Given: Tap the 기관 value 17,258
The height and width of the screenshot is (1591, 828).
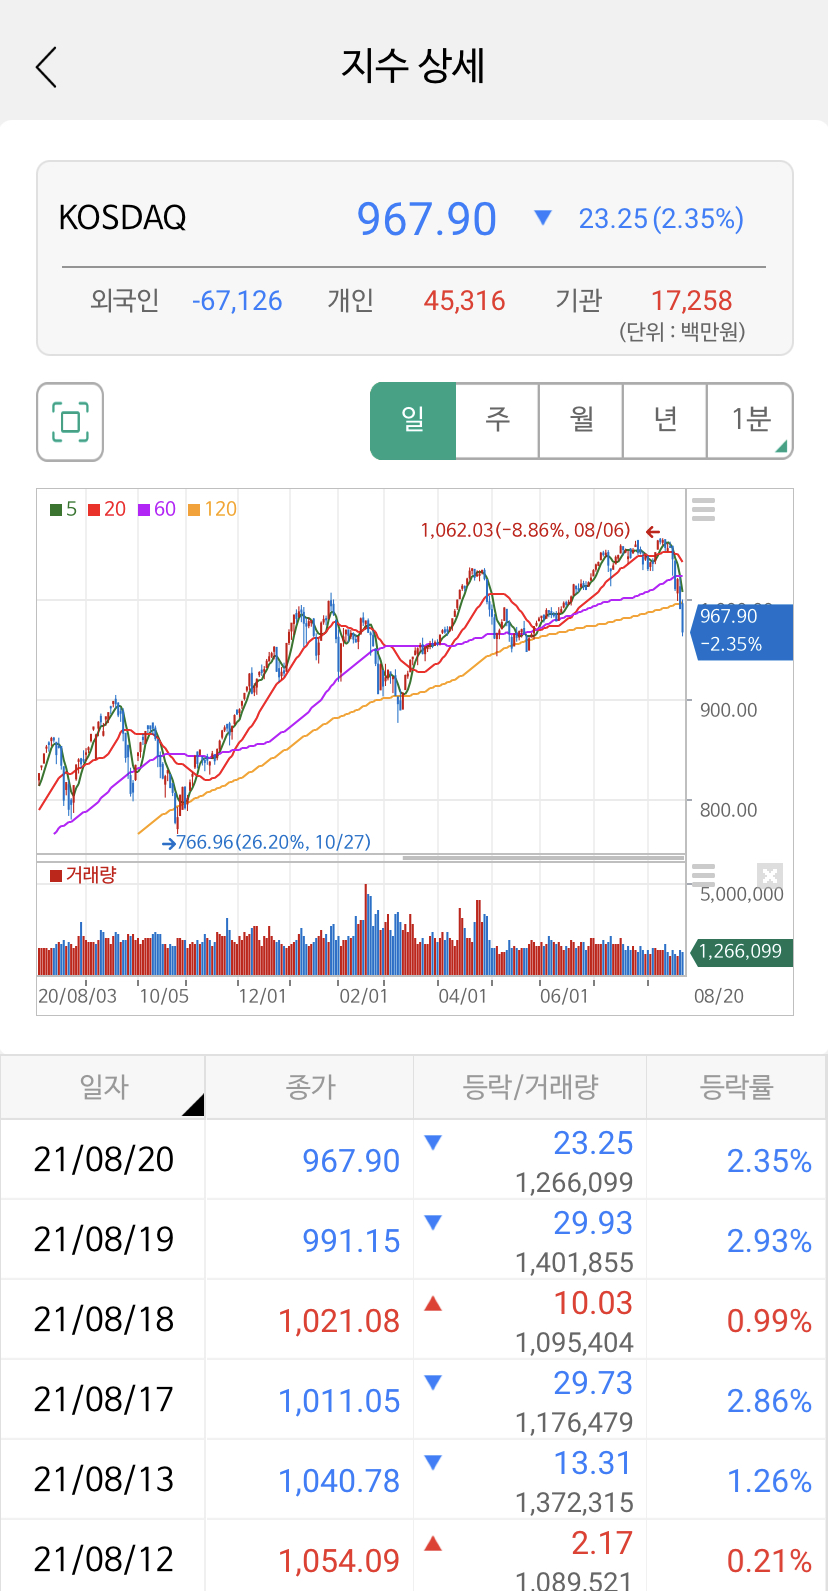Looking at the screenshot, I should [x=692, y=300].
